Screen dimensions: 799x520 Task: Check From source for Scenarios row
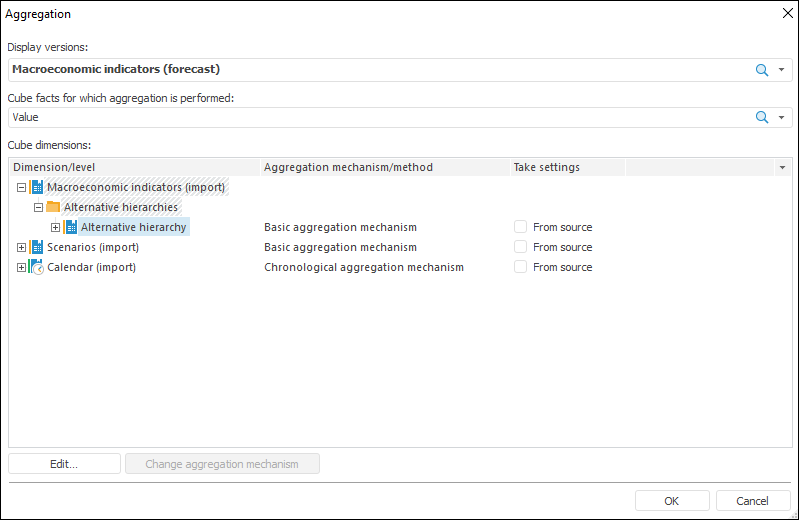tap(520, 247)
